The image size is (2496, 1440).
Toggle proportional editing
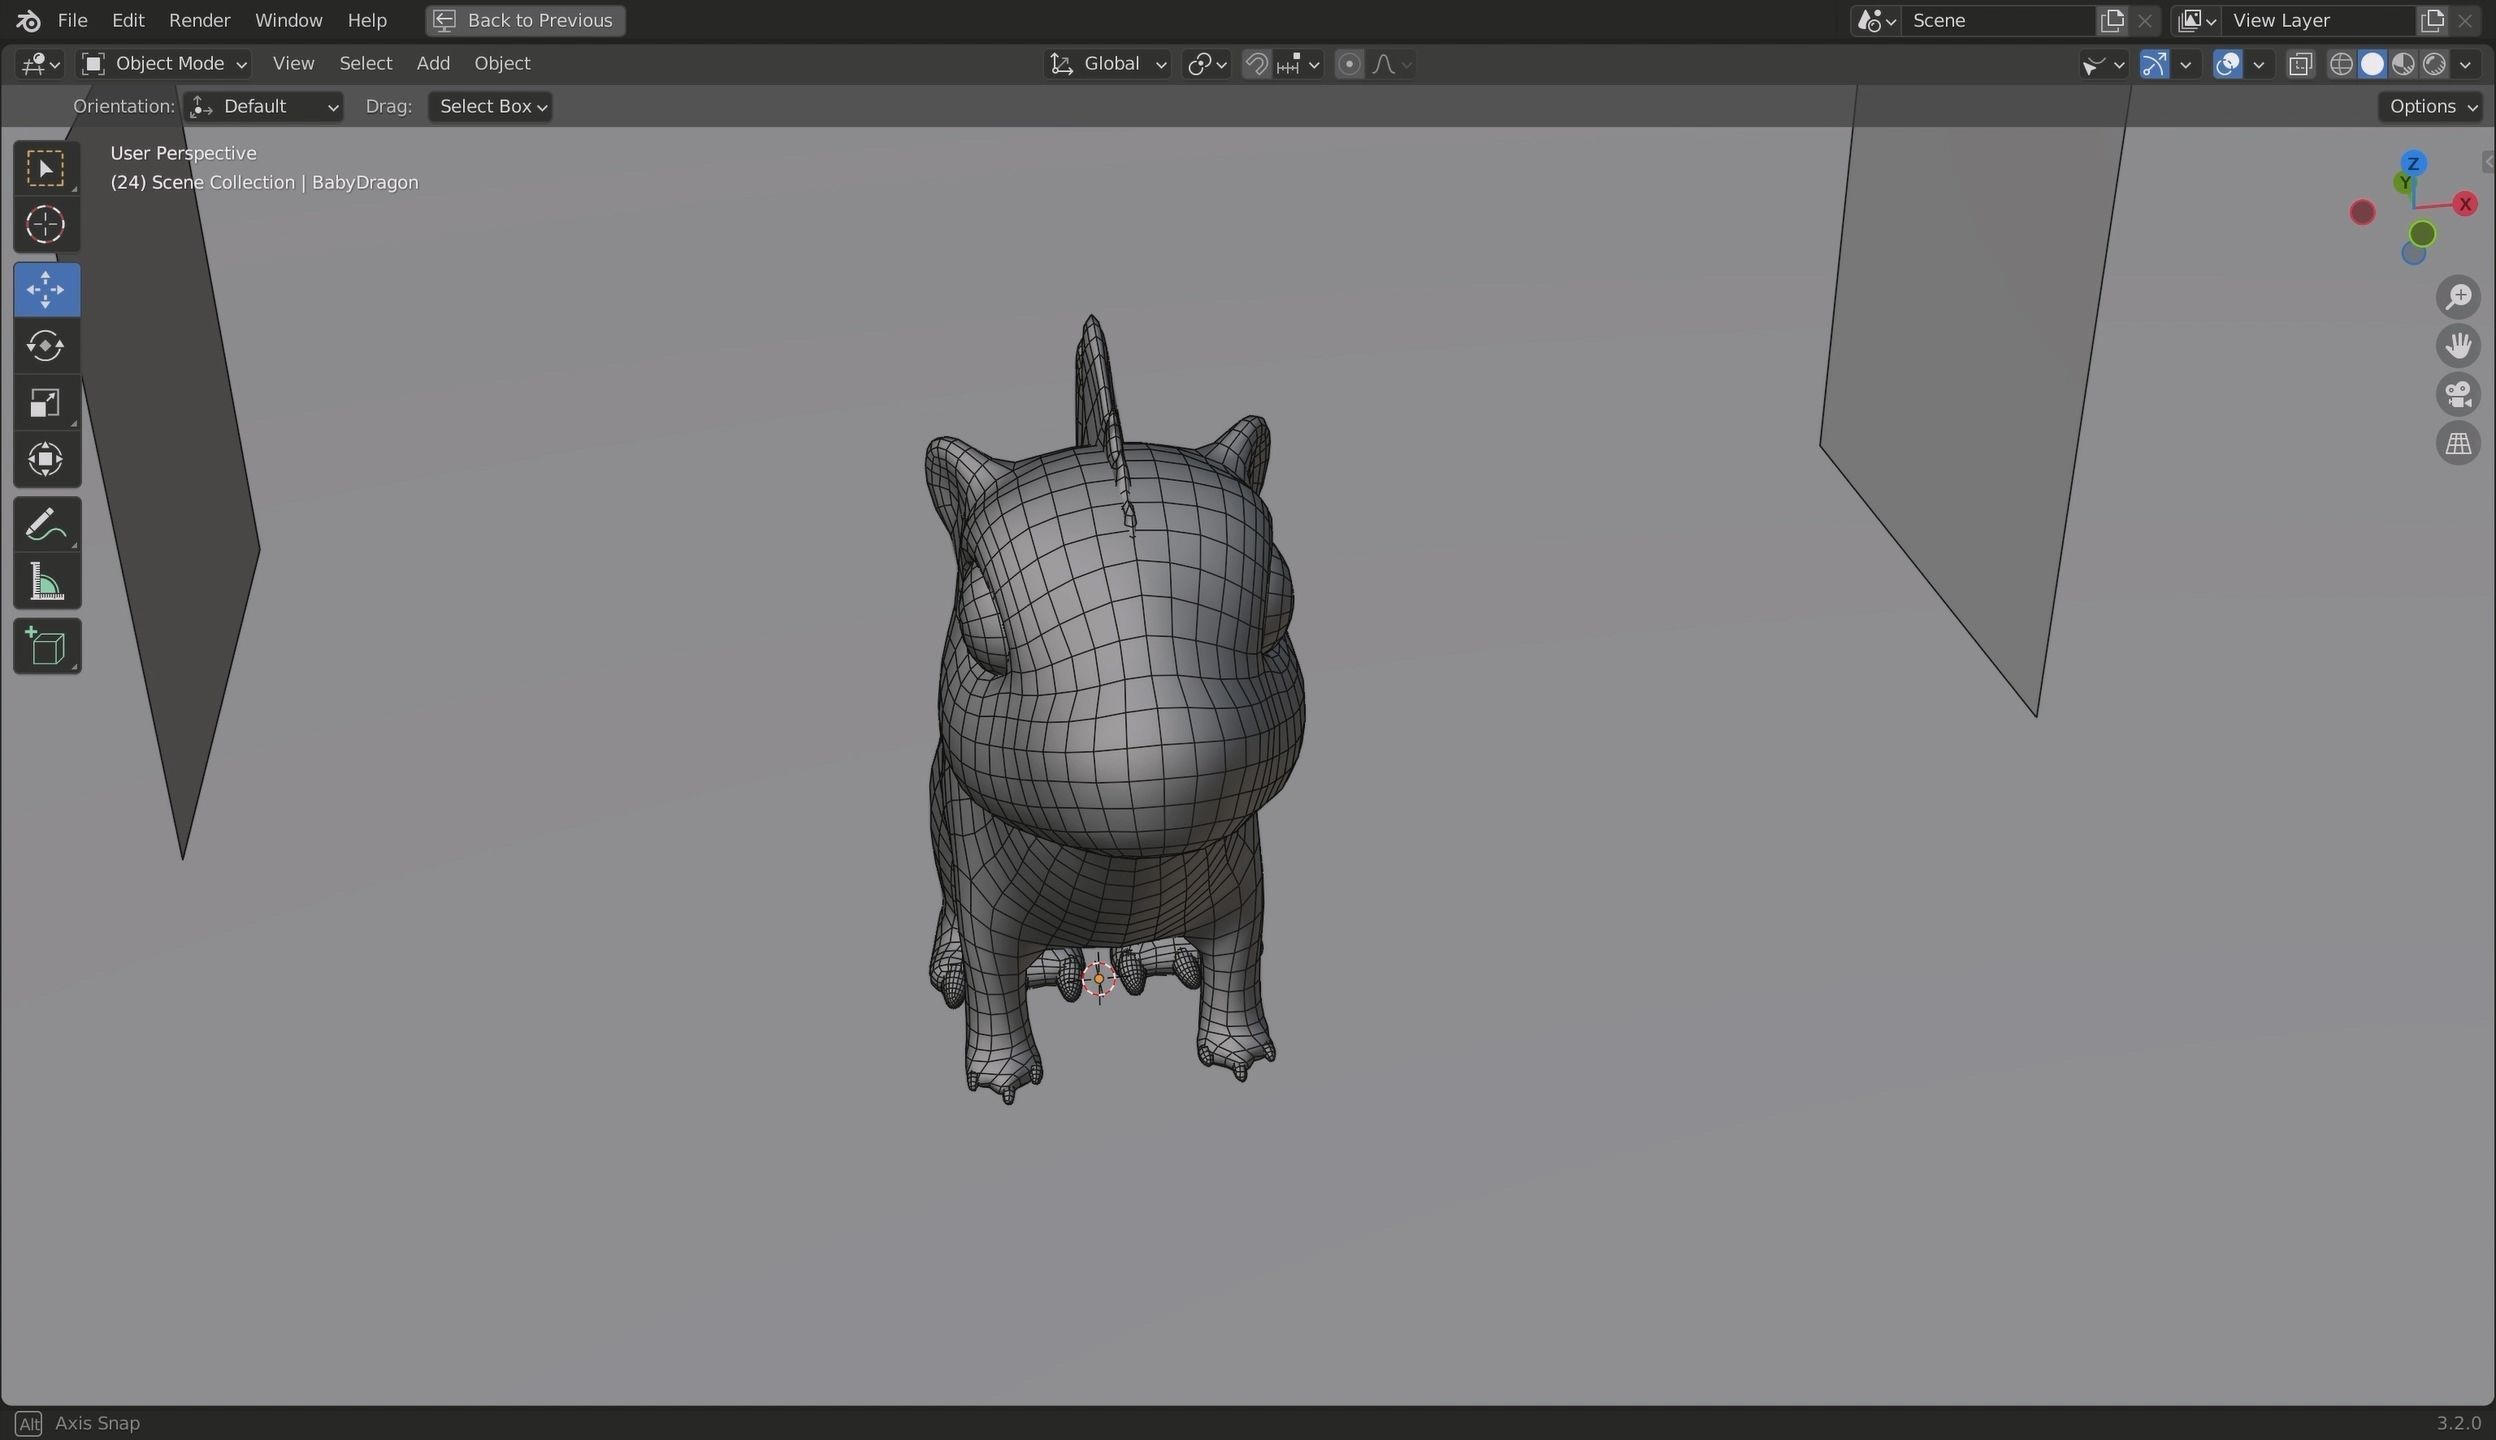[1349, 64]
